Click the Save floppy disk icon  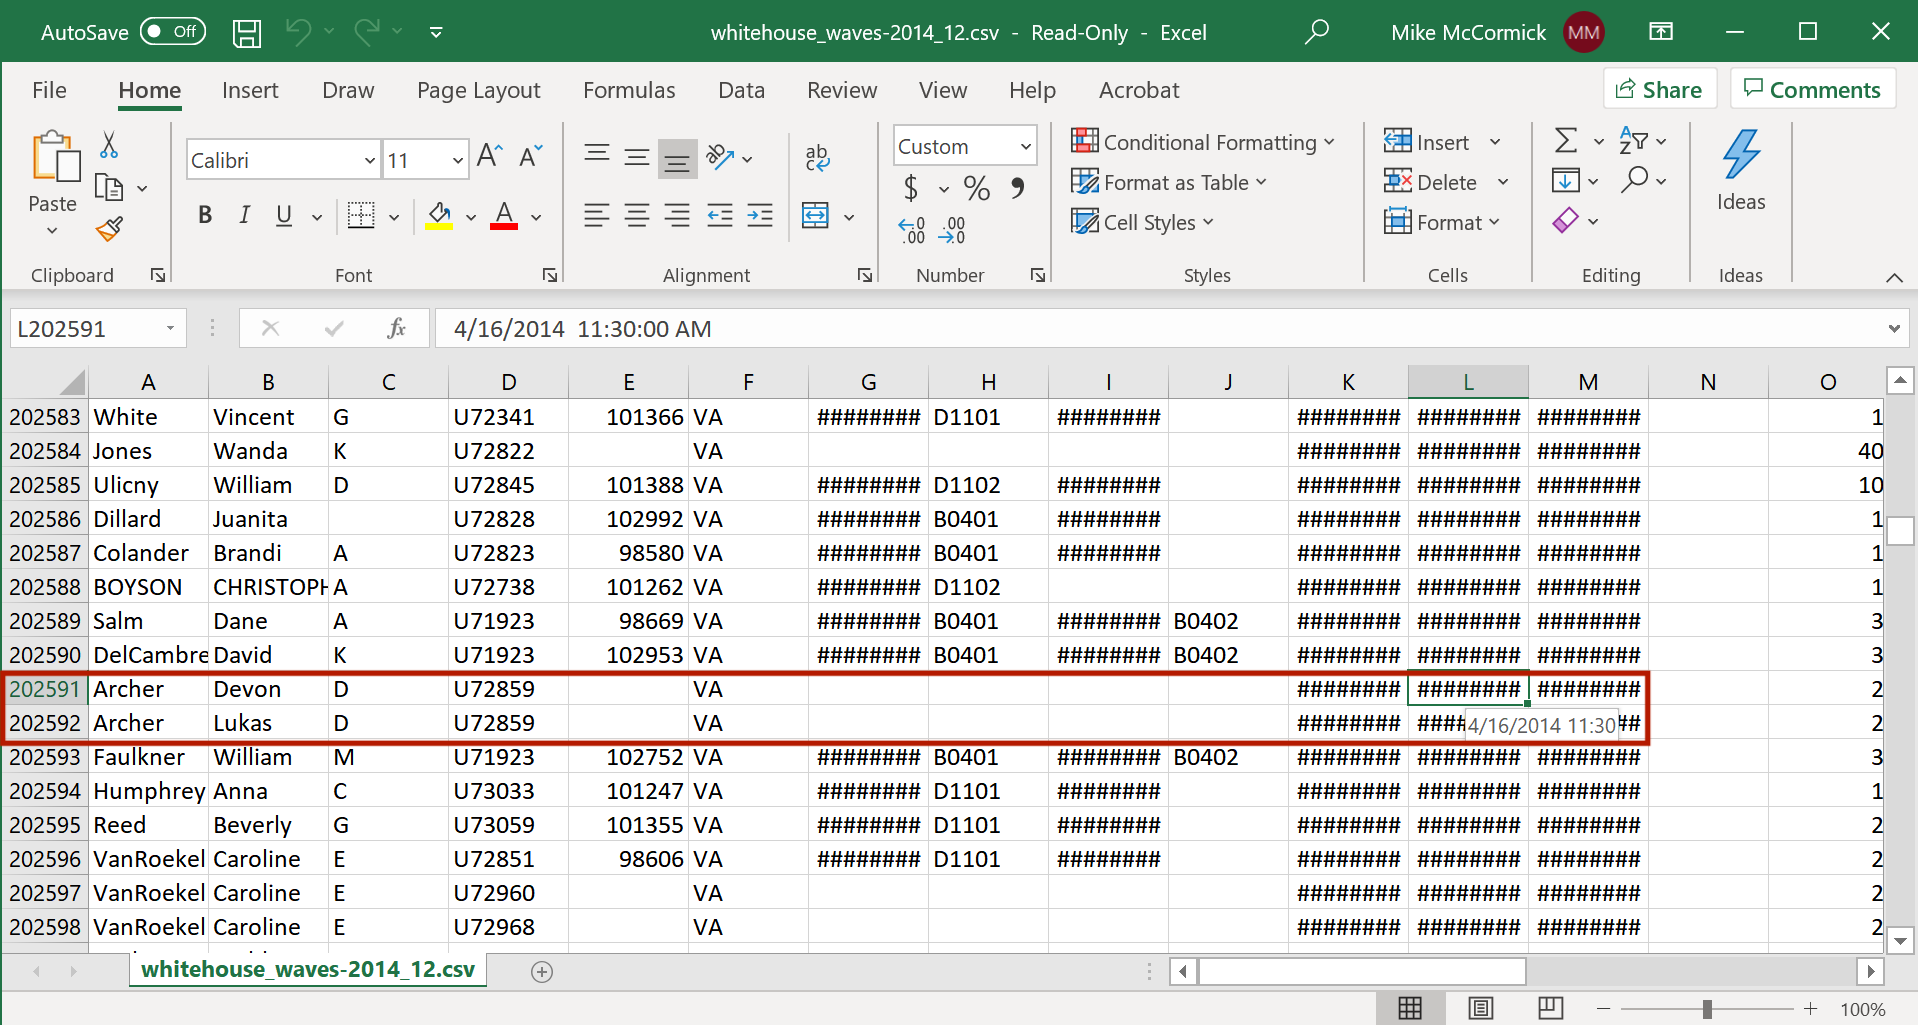click(247, 33)
